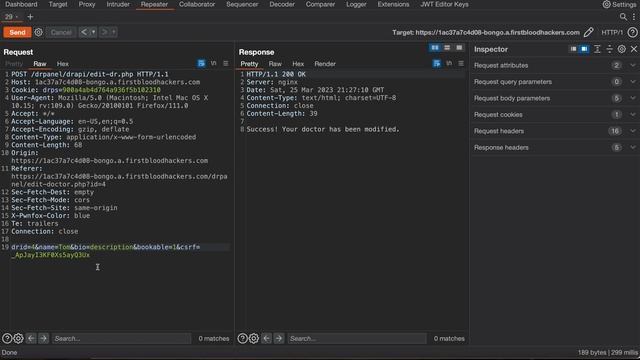Go to next request in history
640x360 pixels.
click(x=104, y=32)
